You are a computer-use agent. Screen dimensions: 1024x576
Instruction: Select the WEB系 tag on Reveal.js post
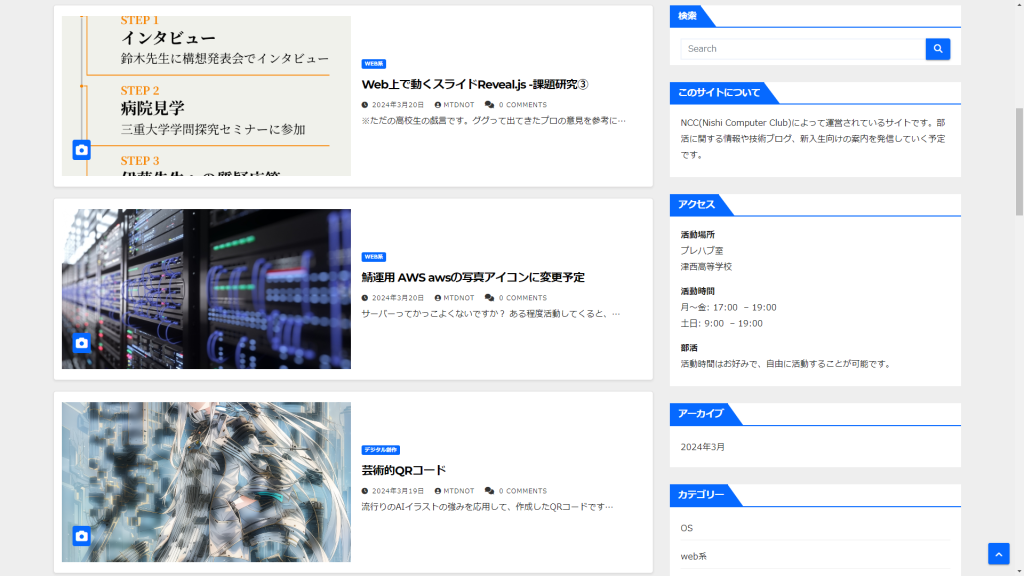[x=374, y=64]
